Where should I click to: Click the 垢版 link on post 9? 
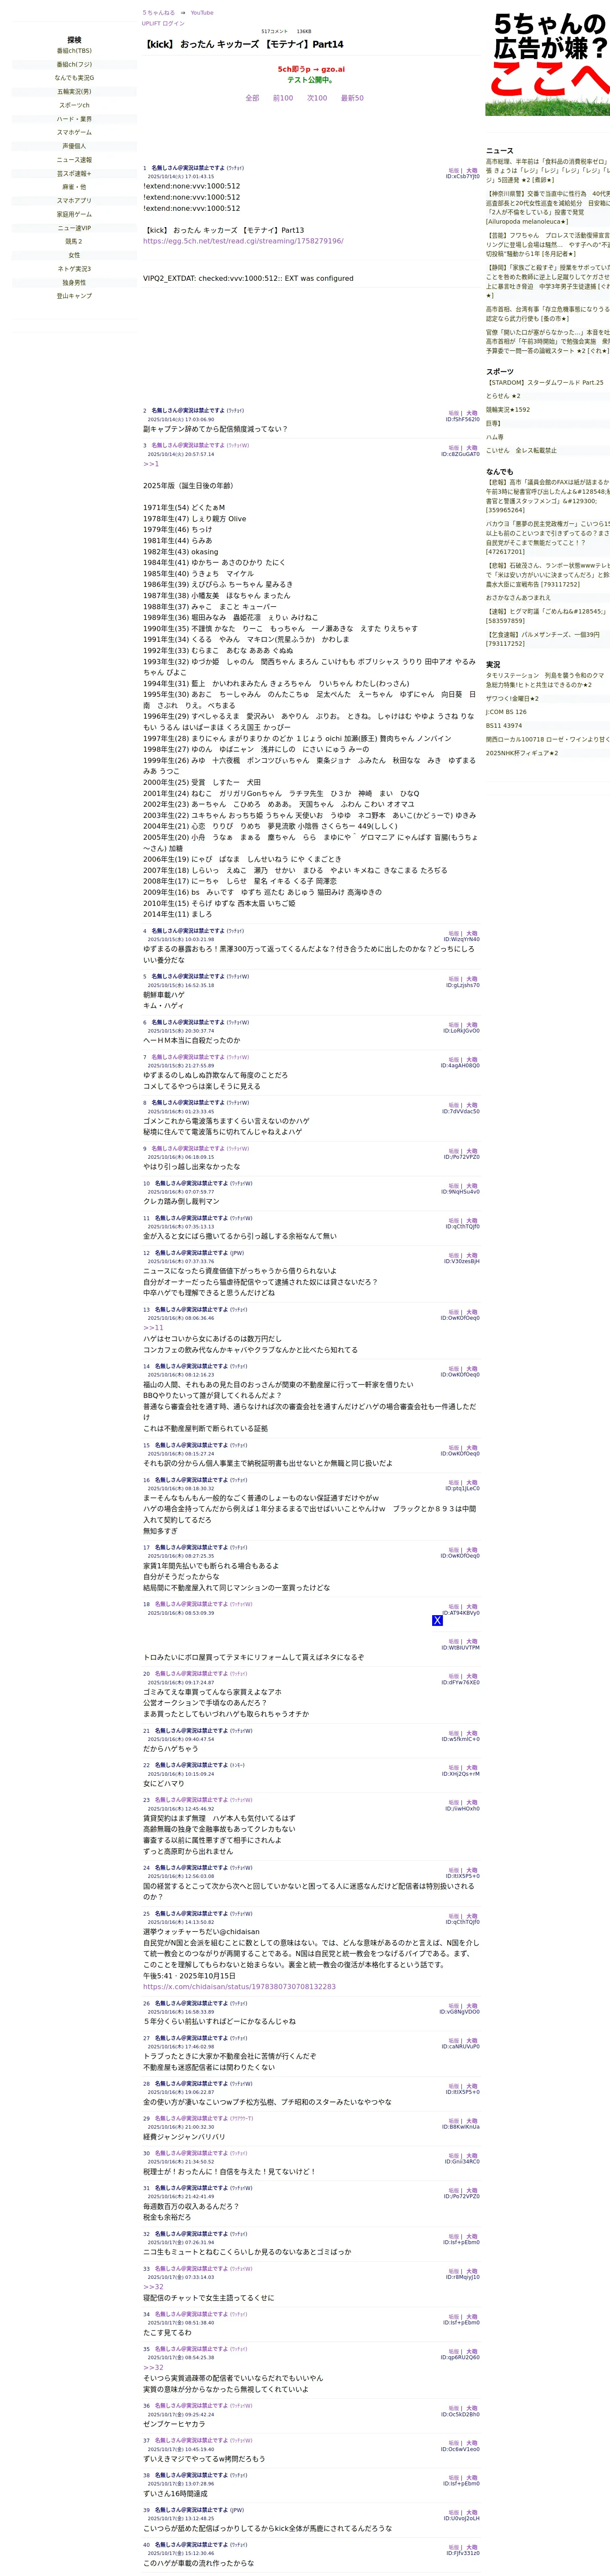[454, 1151]
